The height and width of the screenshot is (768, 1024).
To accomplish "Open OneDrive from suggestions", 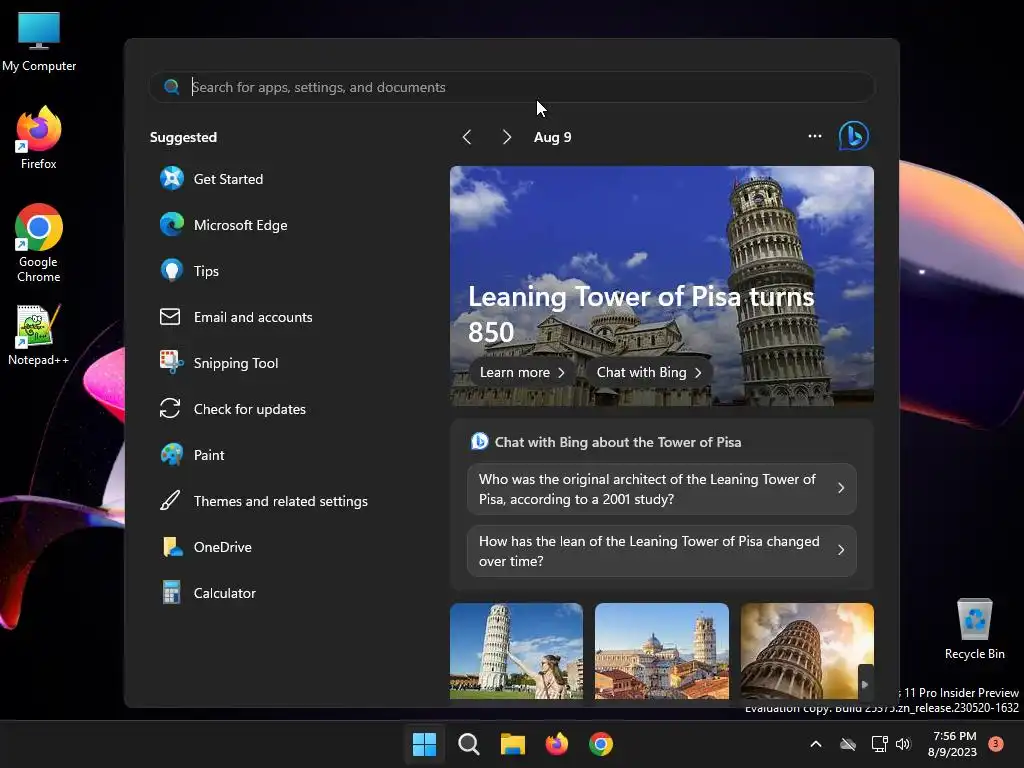I will pyautogui.click(x=206, y=547).
